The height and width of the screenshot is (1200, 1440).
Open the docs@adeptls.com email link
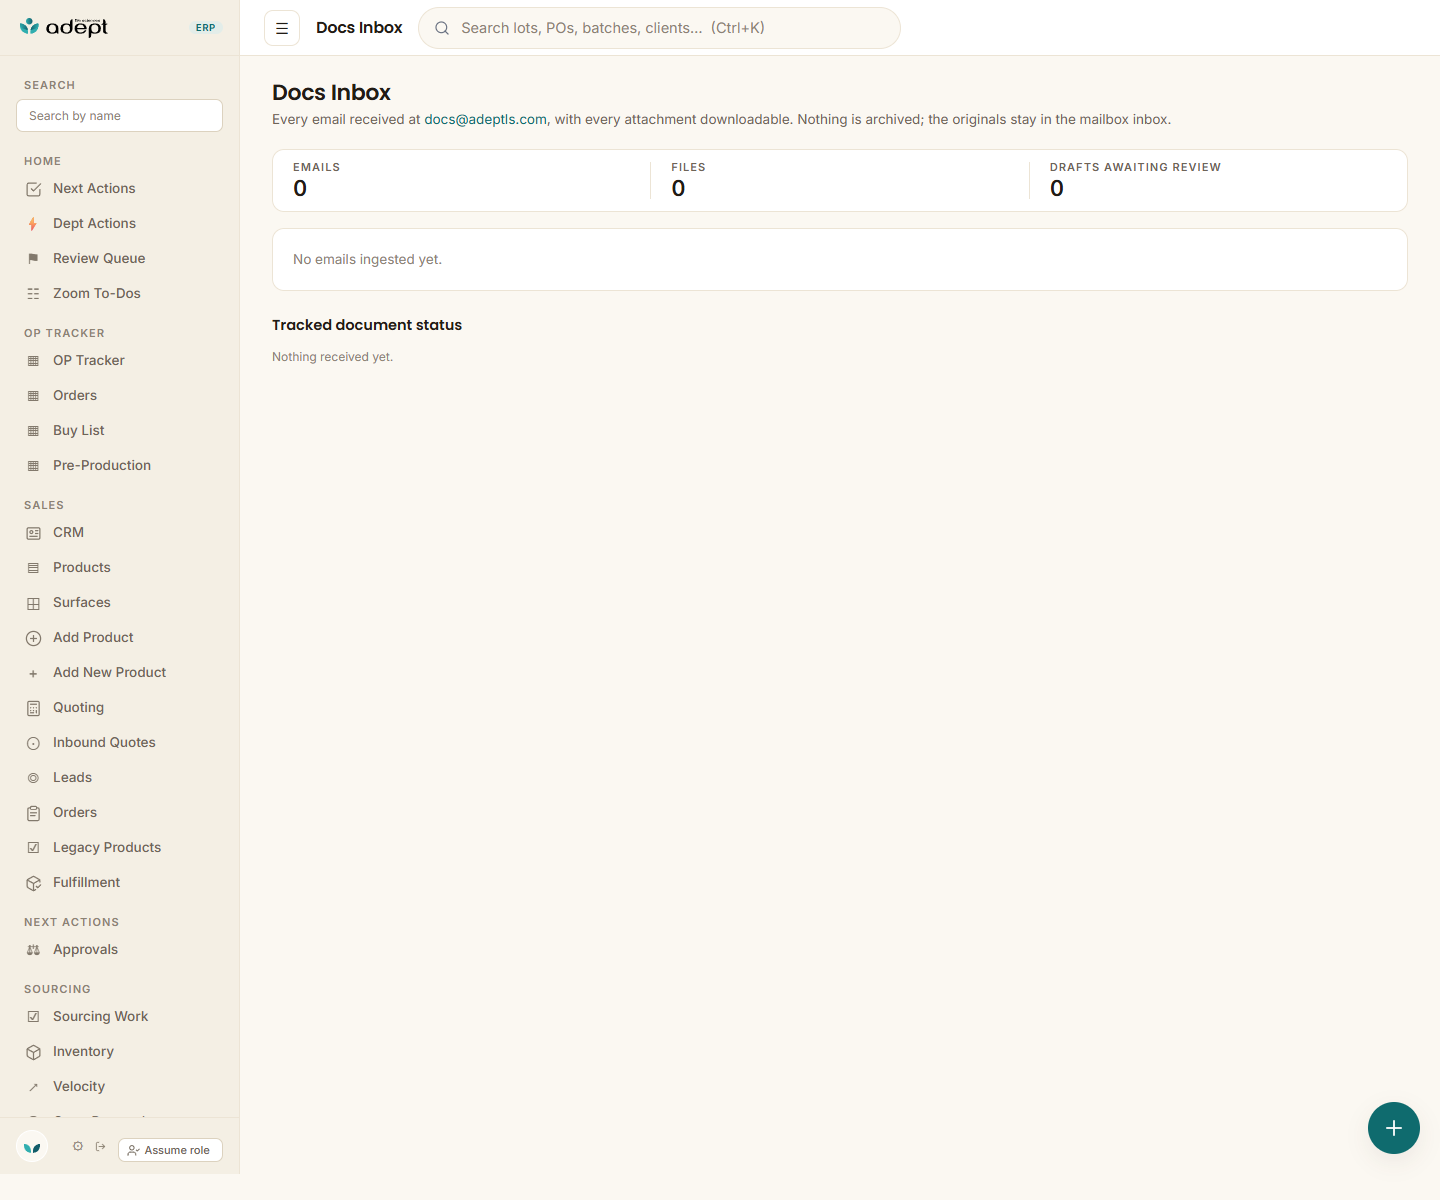click(x=485, y=119)
